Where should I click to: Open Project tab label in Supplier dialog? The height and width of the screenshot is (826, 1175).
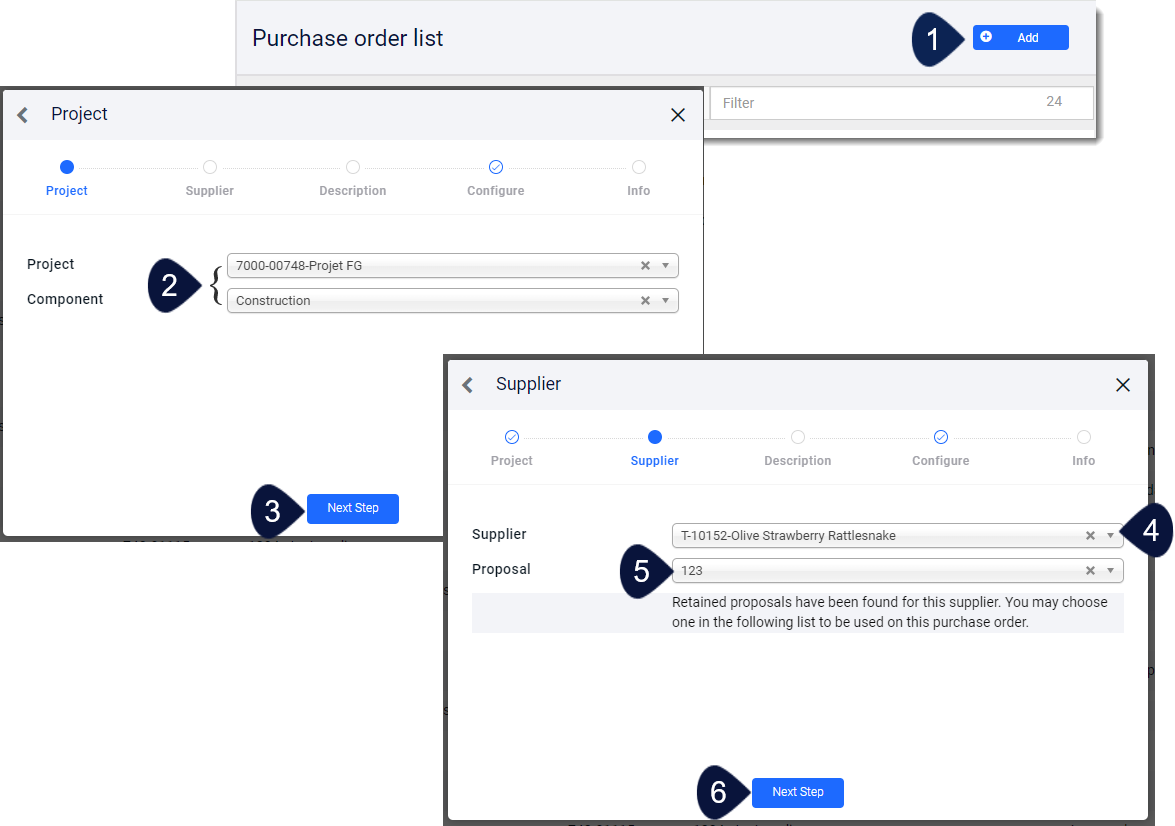(x=512, y=461)
